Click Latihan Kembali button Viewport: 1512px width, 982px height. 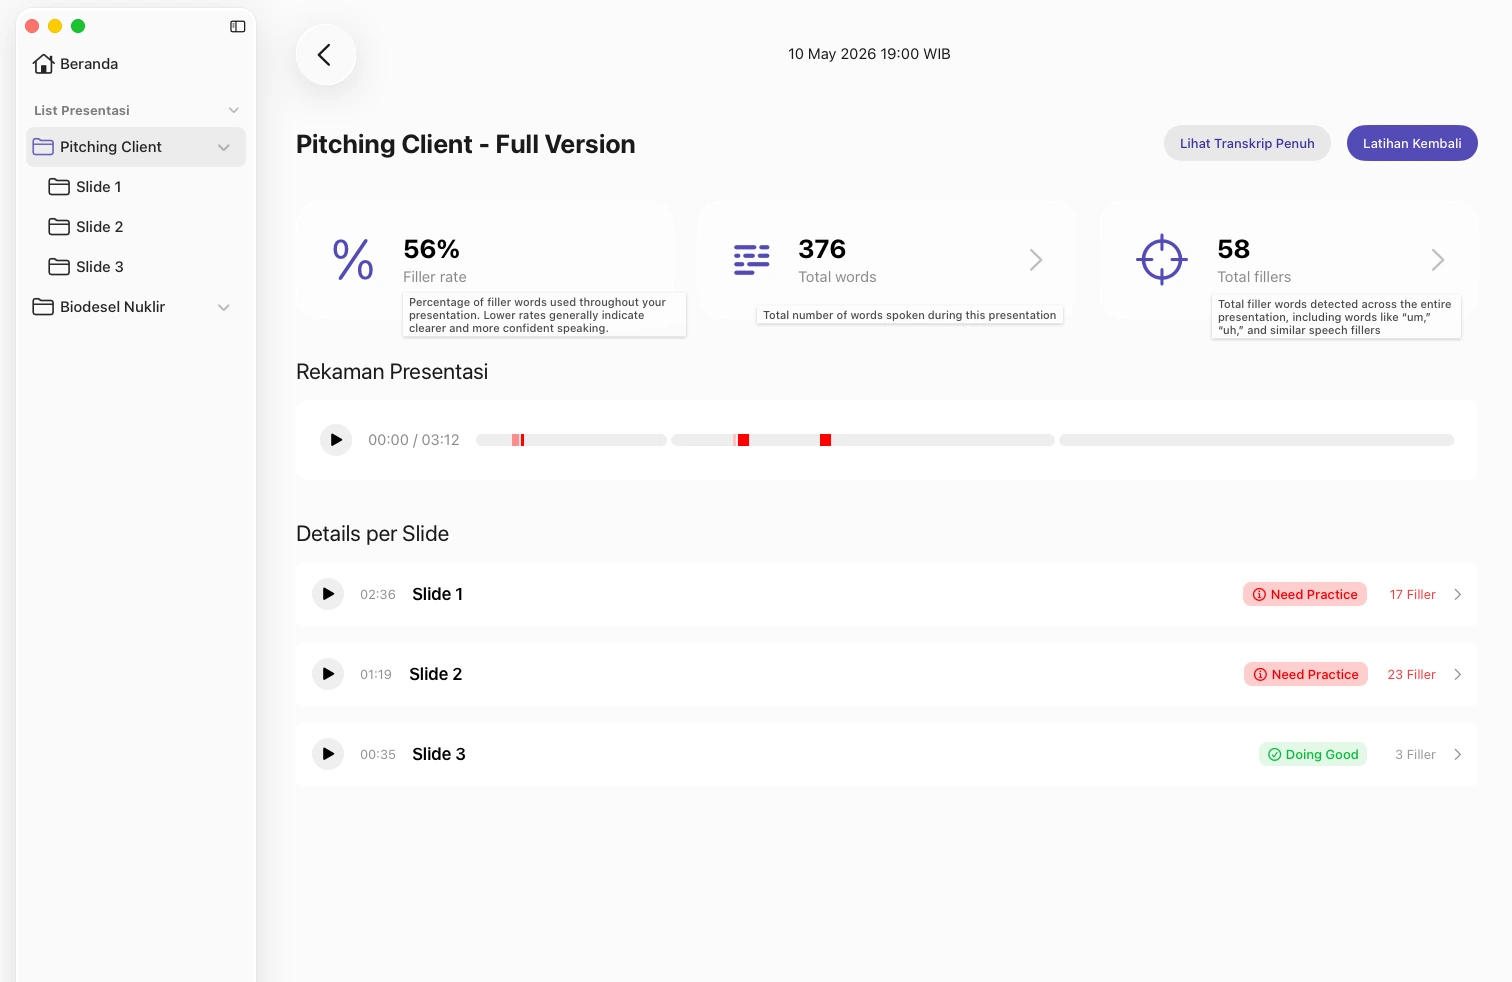pos(1412,143)
